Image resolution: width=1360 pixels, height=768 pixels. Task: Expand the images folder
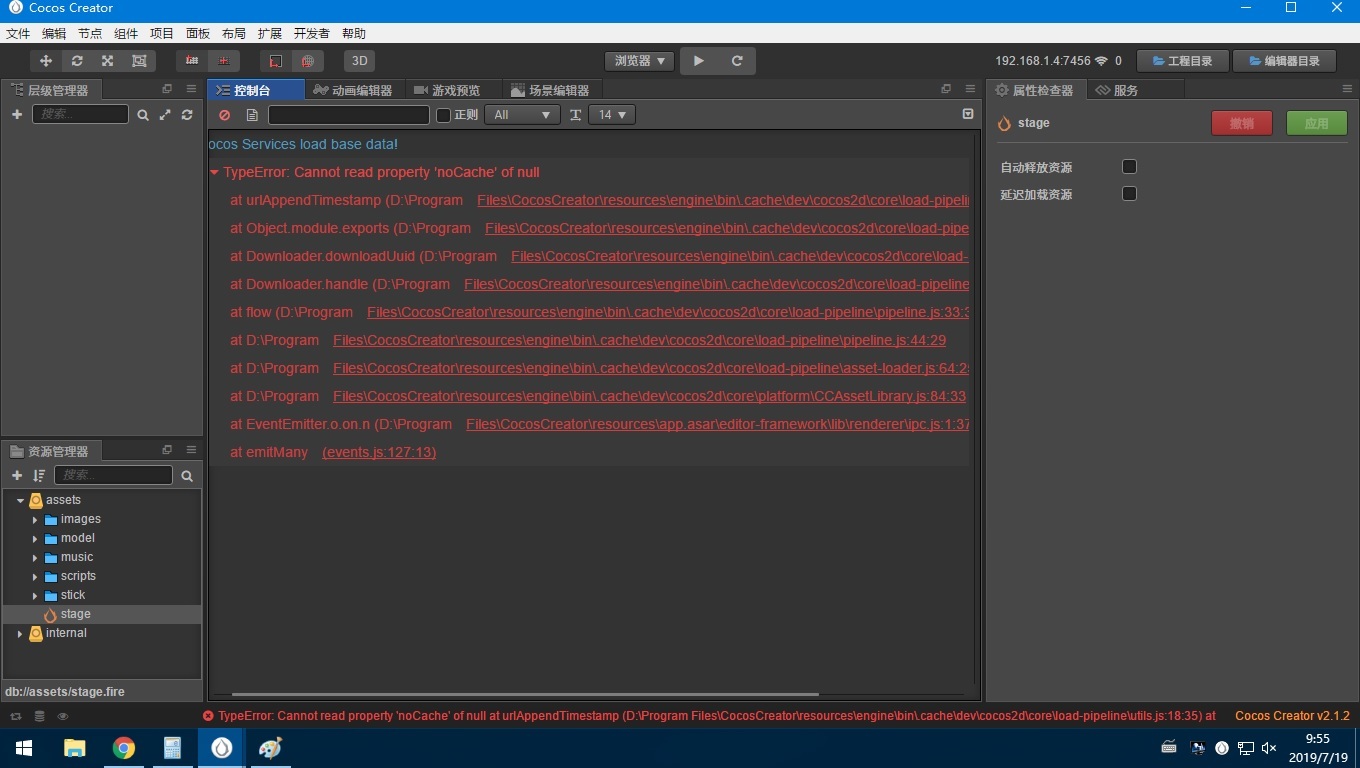click(35, 520)
